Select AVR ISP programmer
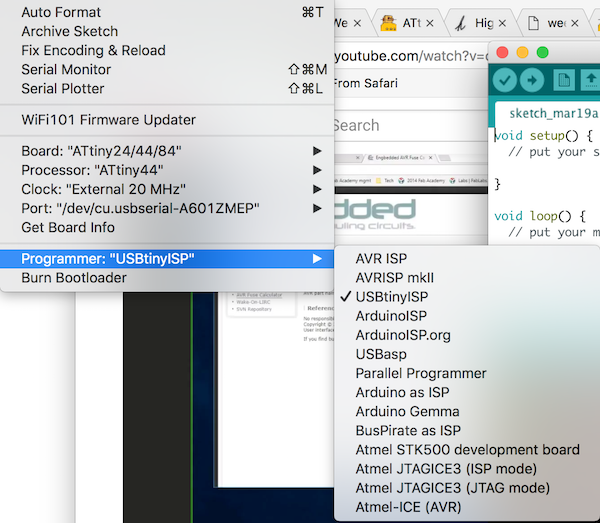The image size is (600, 523). (x=467, y=259)
